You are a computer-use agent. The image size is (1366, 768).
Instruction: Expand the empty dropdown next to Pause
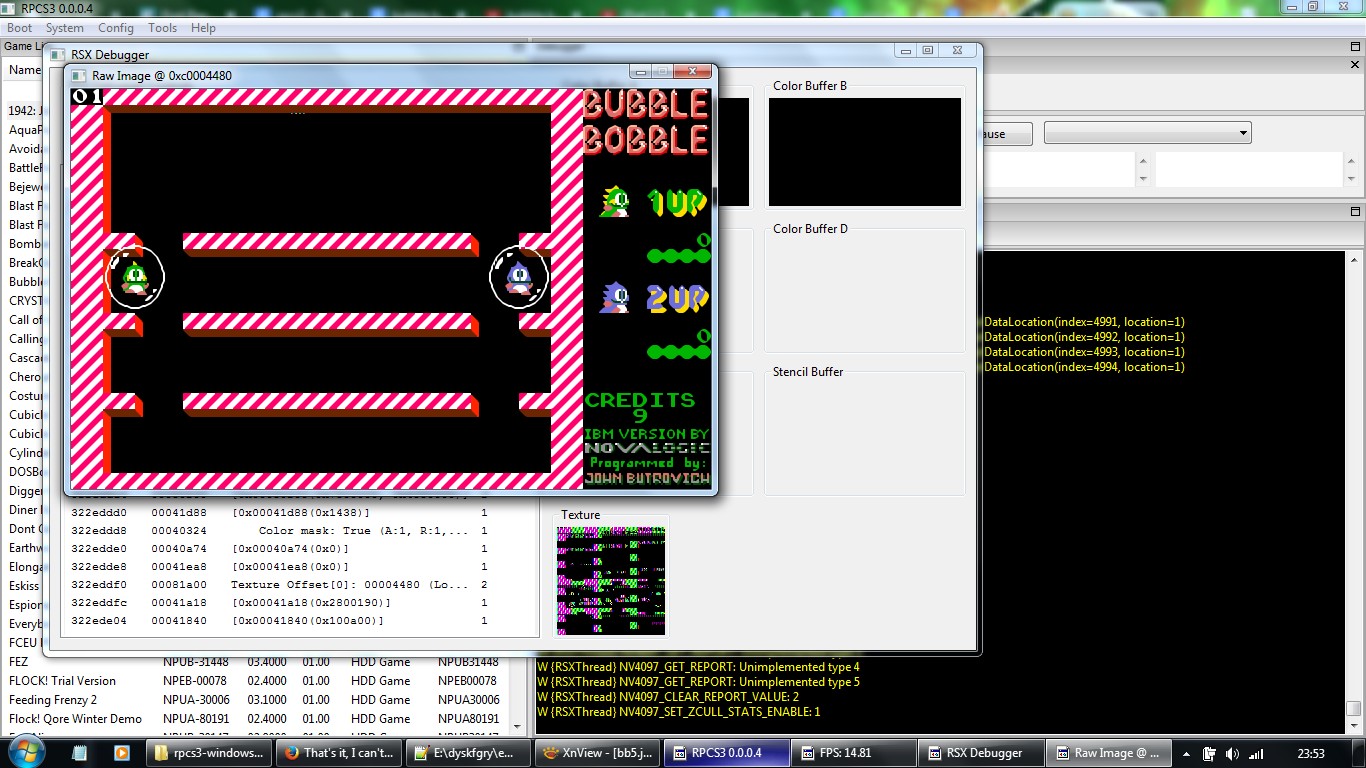[1147, 133]
